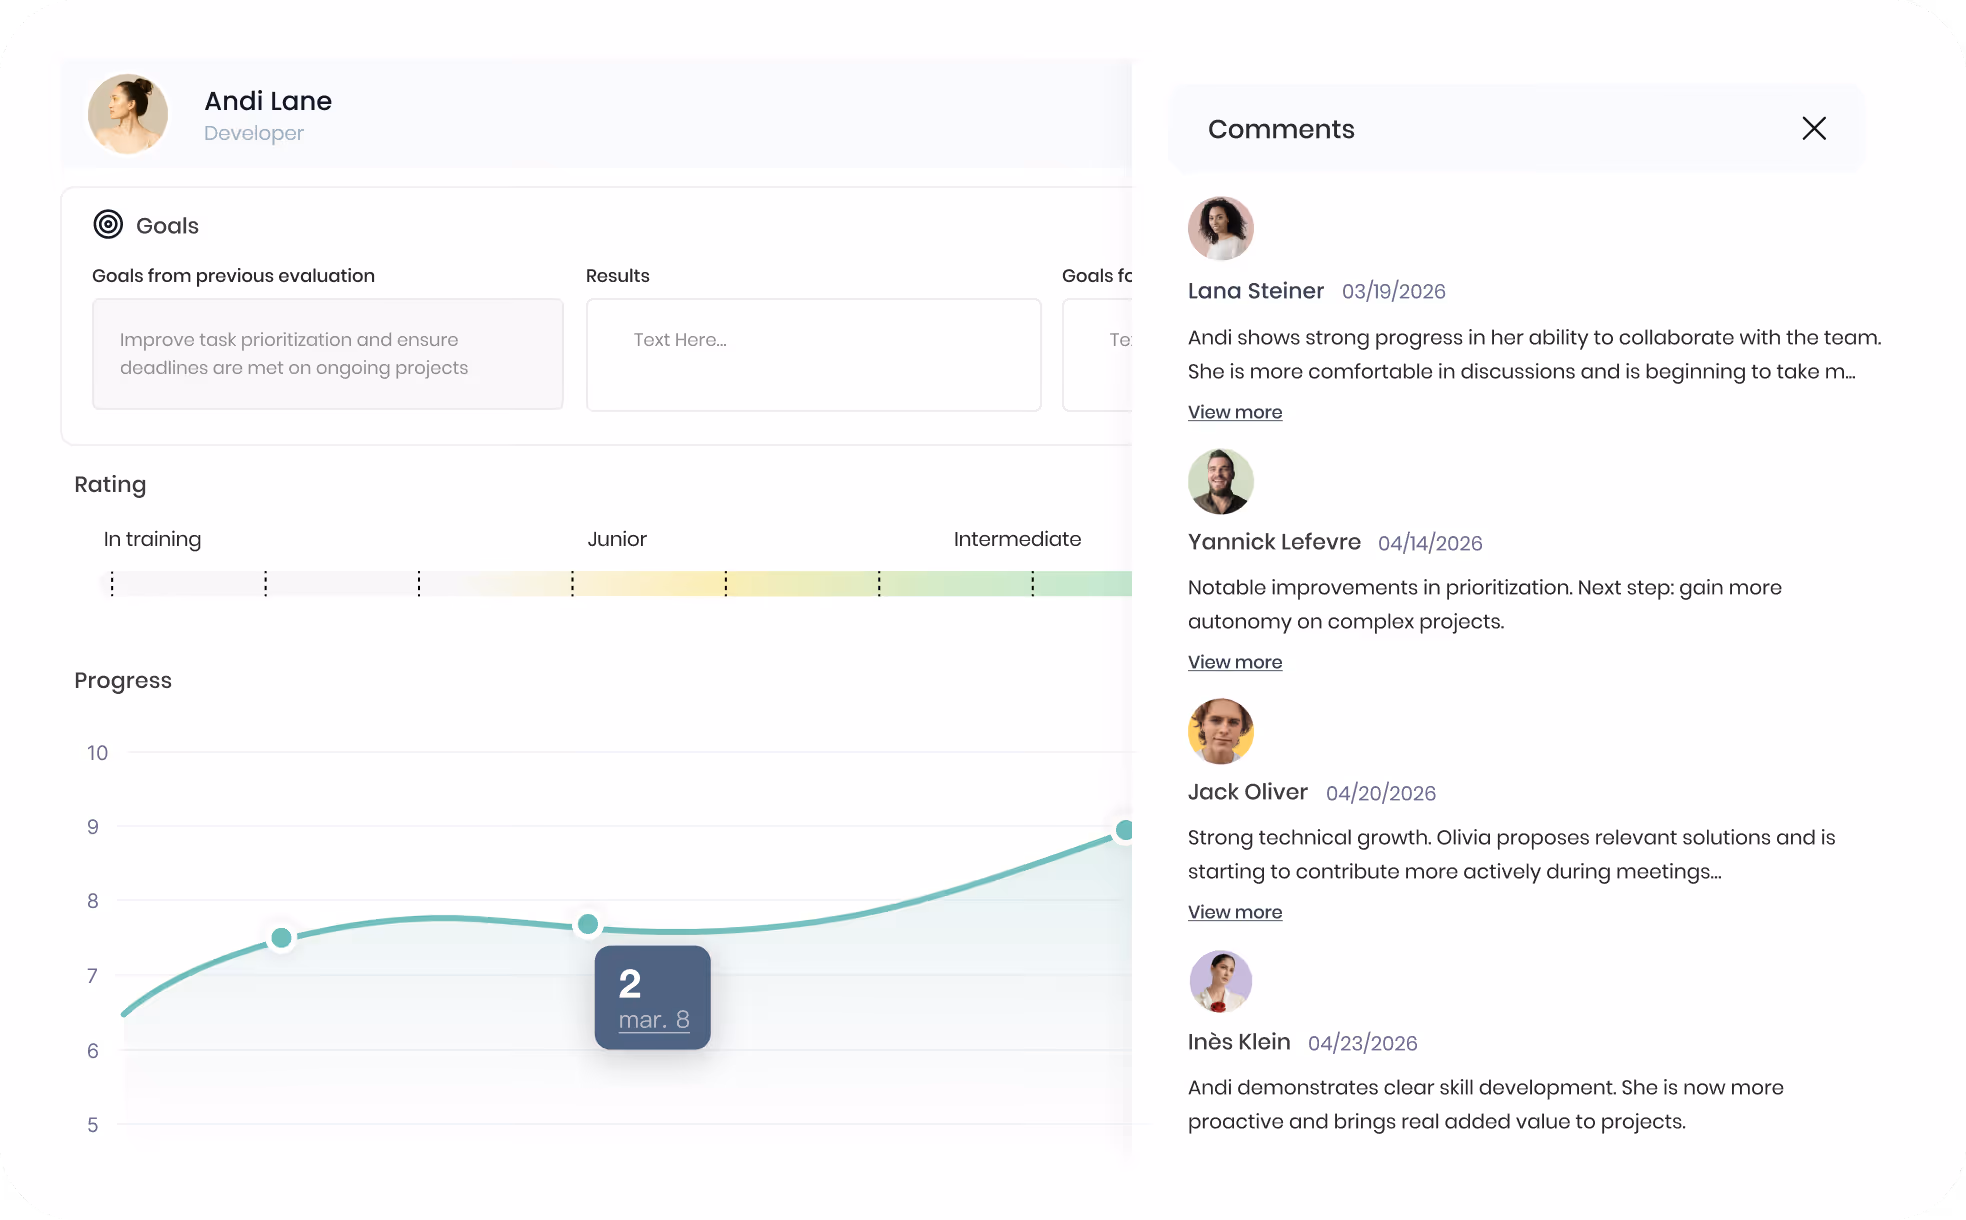Click the date '04/23/2026'
The width and height of the screenshot is (1966, 1220).
pos(1363,1043)
